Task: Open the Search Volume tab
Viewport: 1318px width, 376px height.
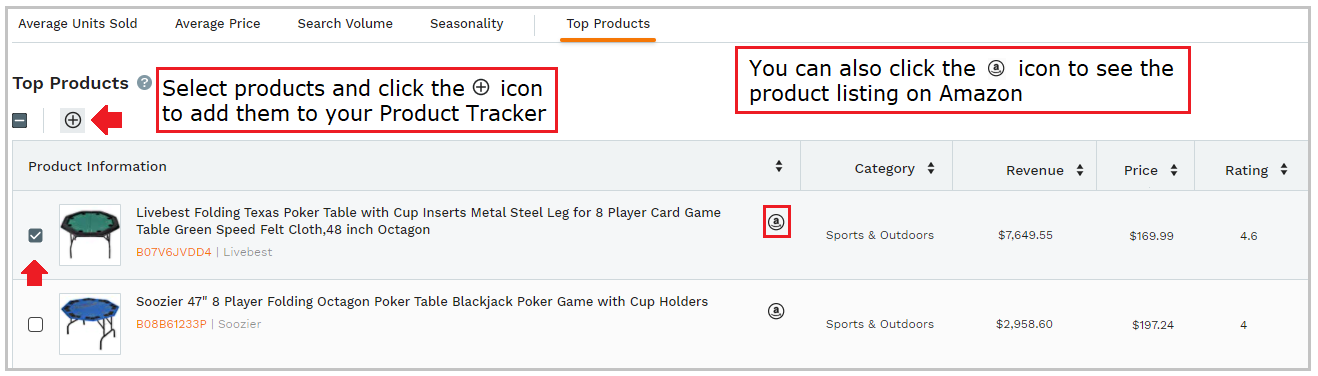Action: (x=345, y=23)
